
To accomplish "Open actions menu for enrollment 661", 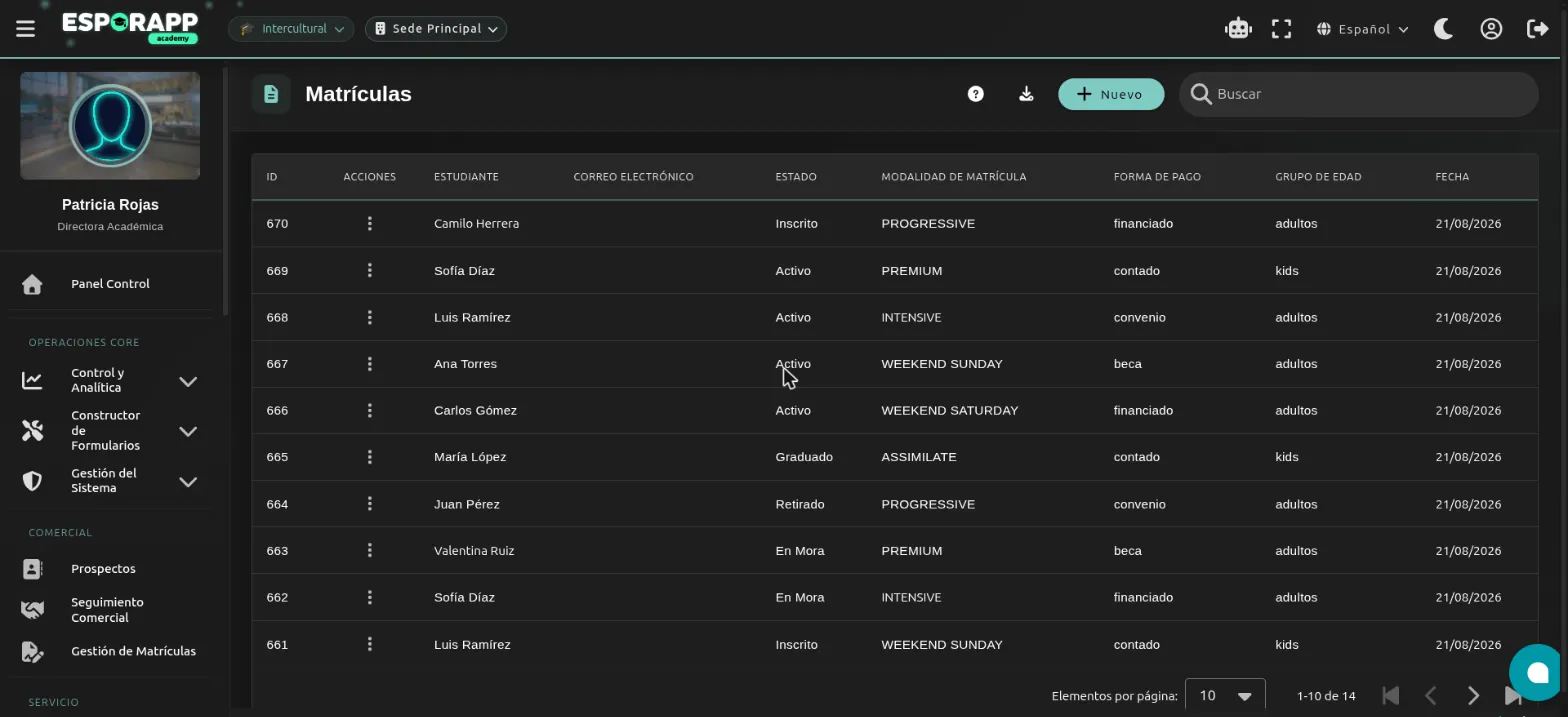I will tap(370, 645).
